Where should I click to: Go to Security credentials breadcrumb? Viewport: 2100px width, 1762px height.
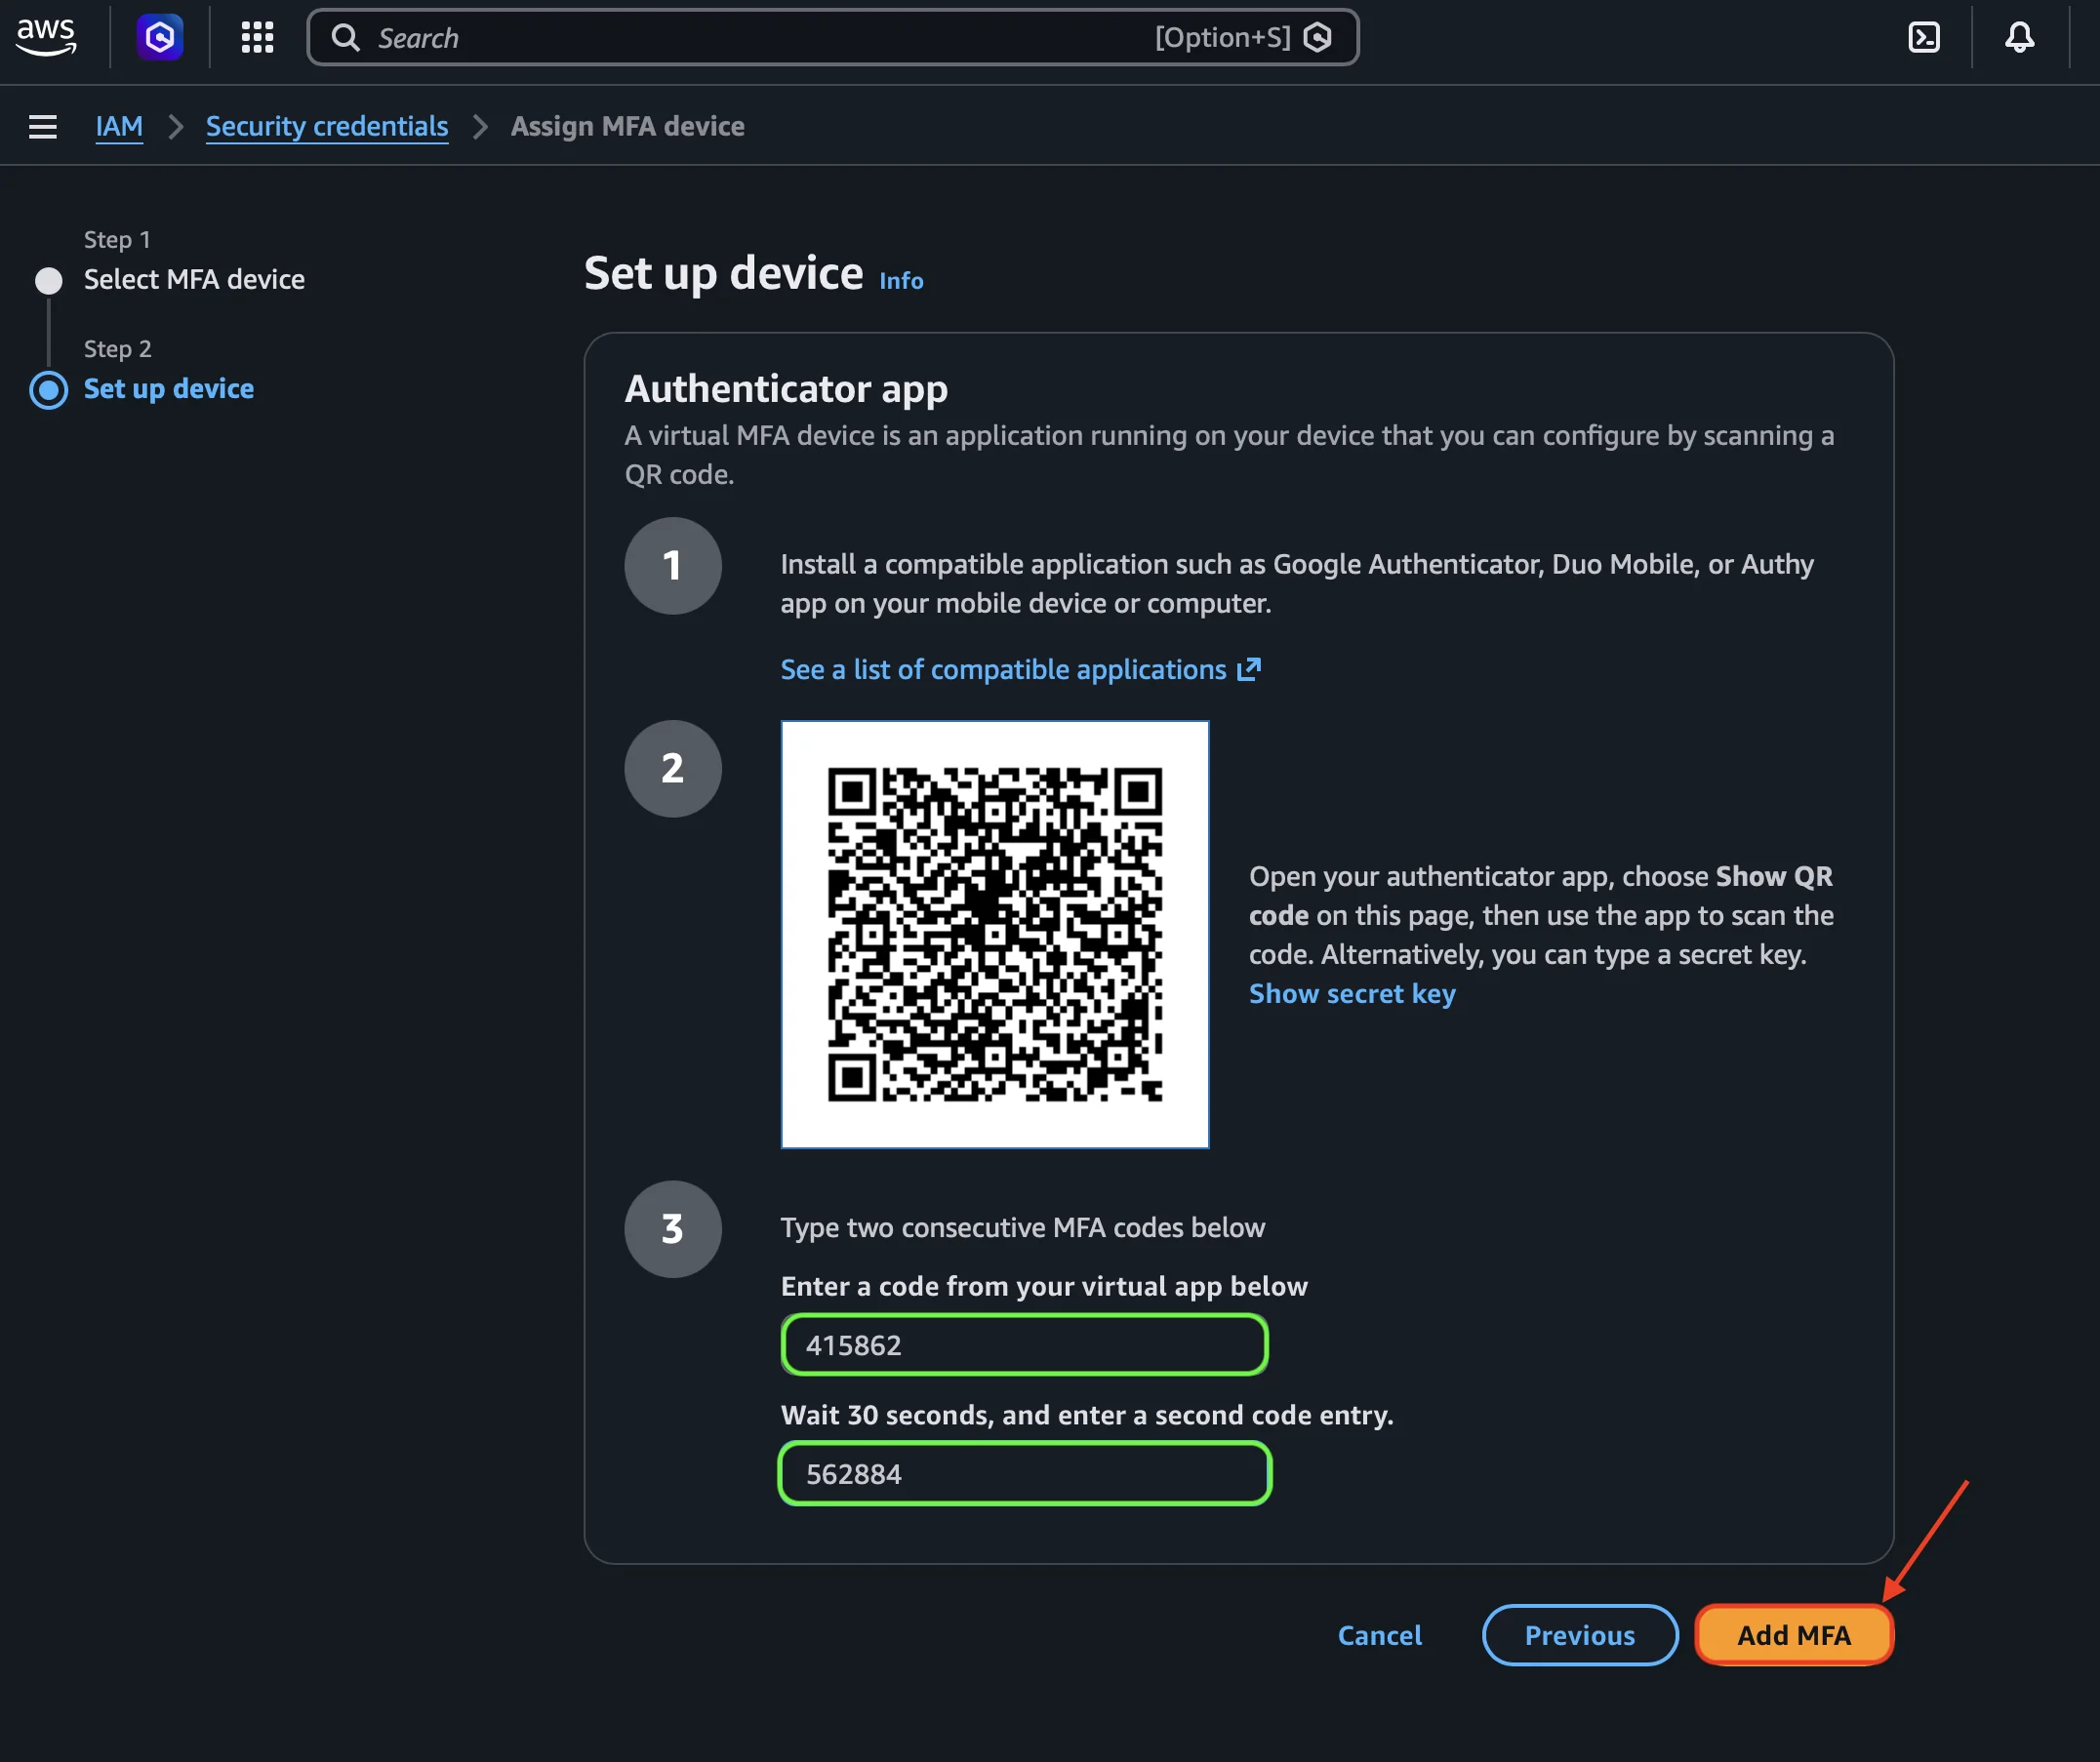[x=326, y=126]
